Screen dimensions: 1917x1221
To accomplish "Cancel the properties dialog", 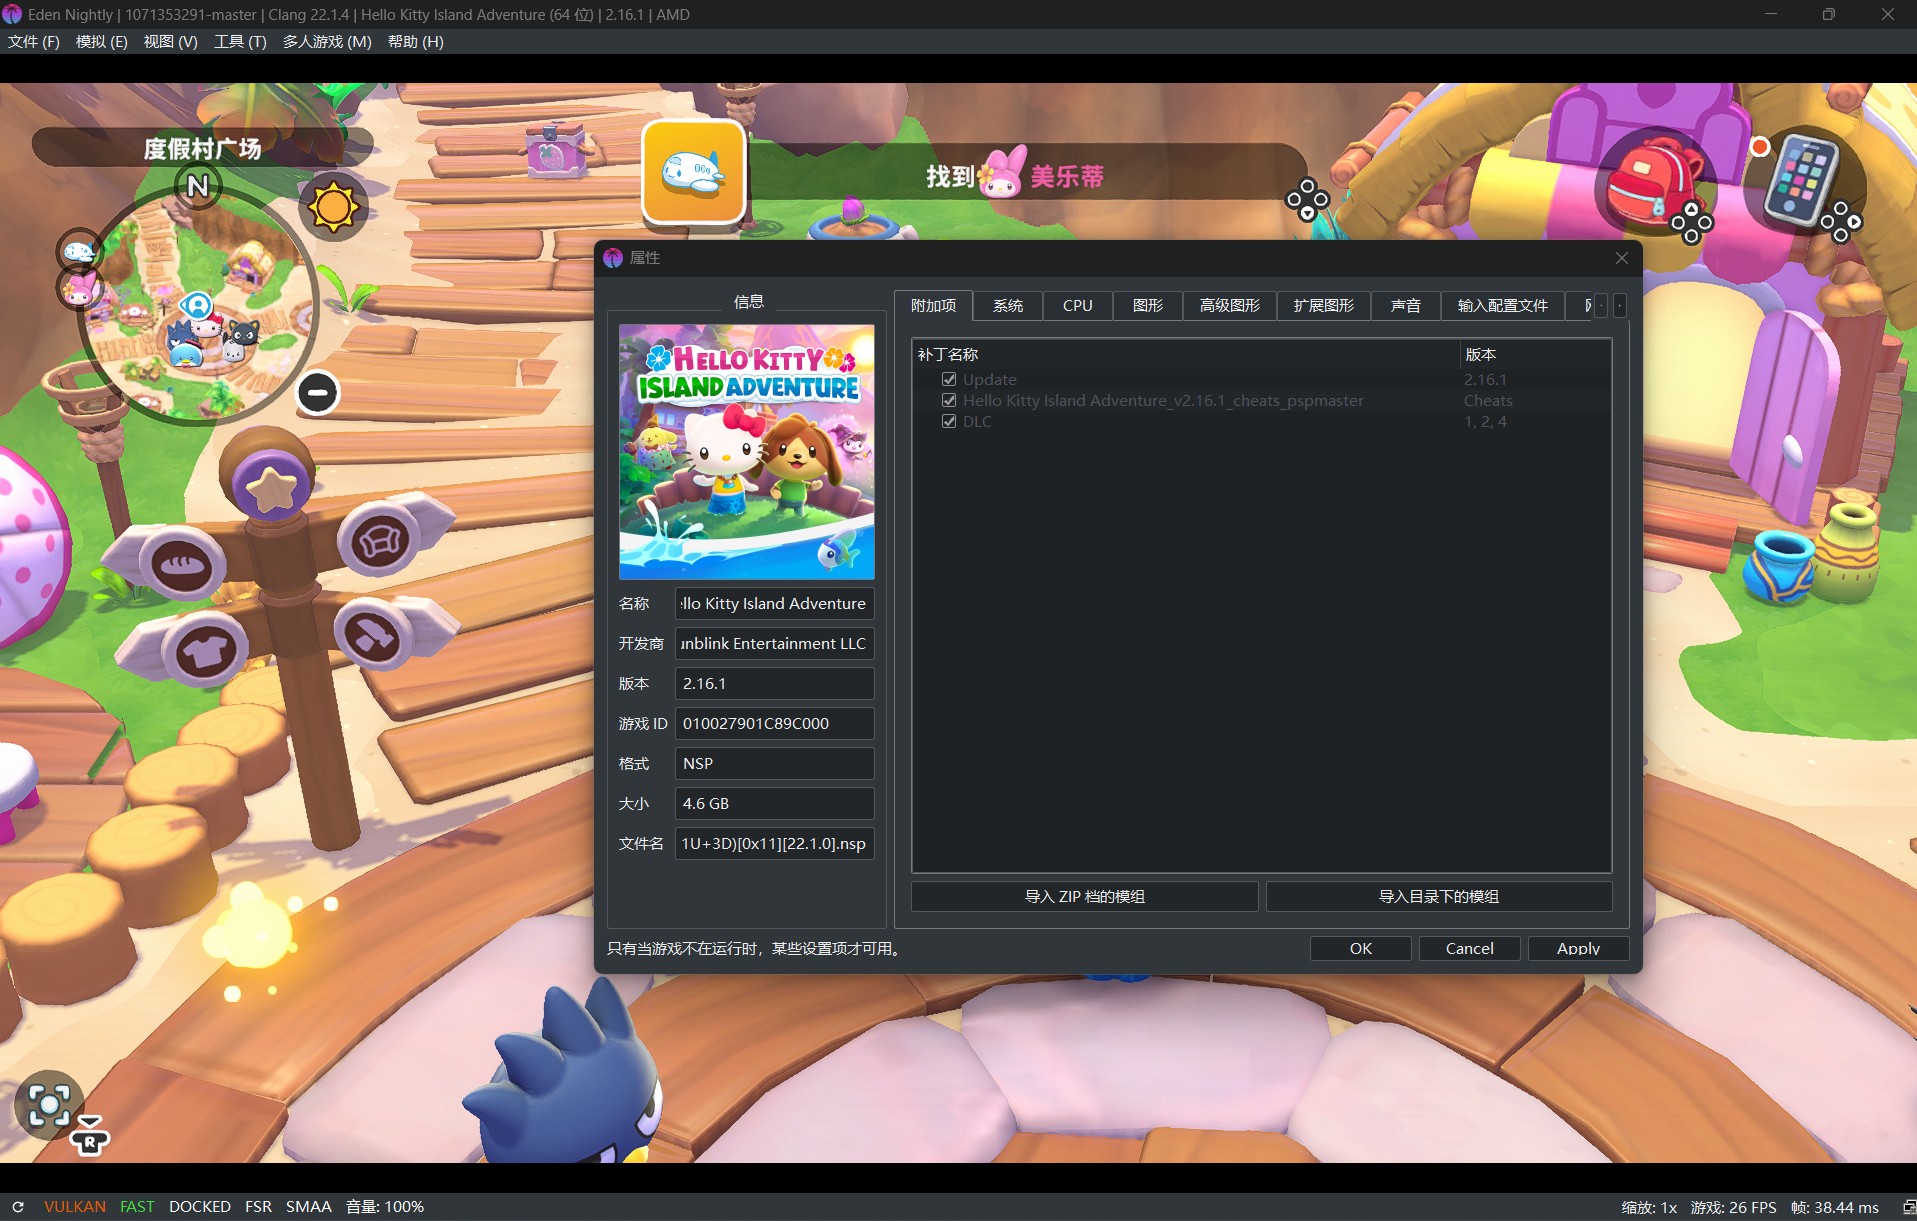I will (1470, 948).
